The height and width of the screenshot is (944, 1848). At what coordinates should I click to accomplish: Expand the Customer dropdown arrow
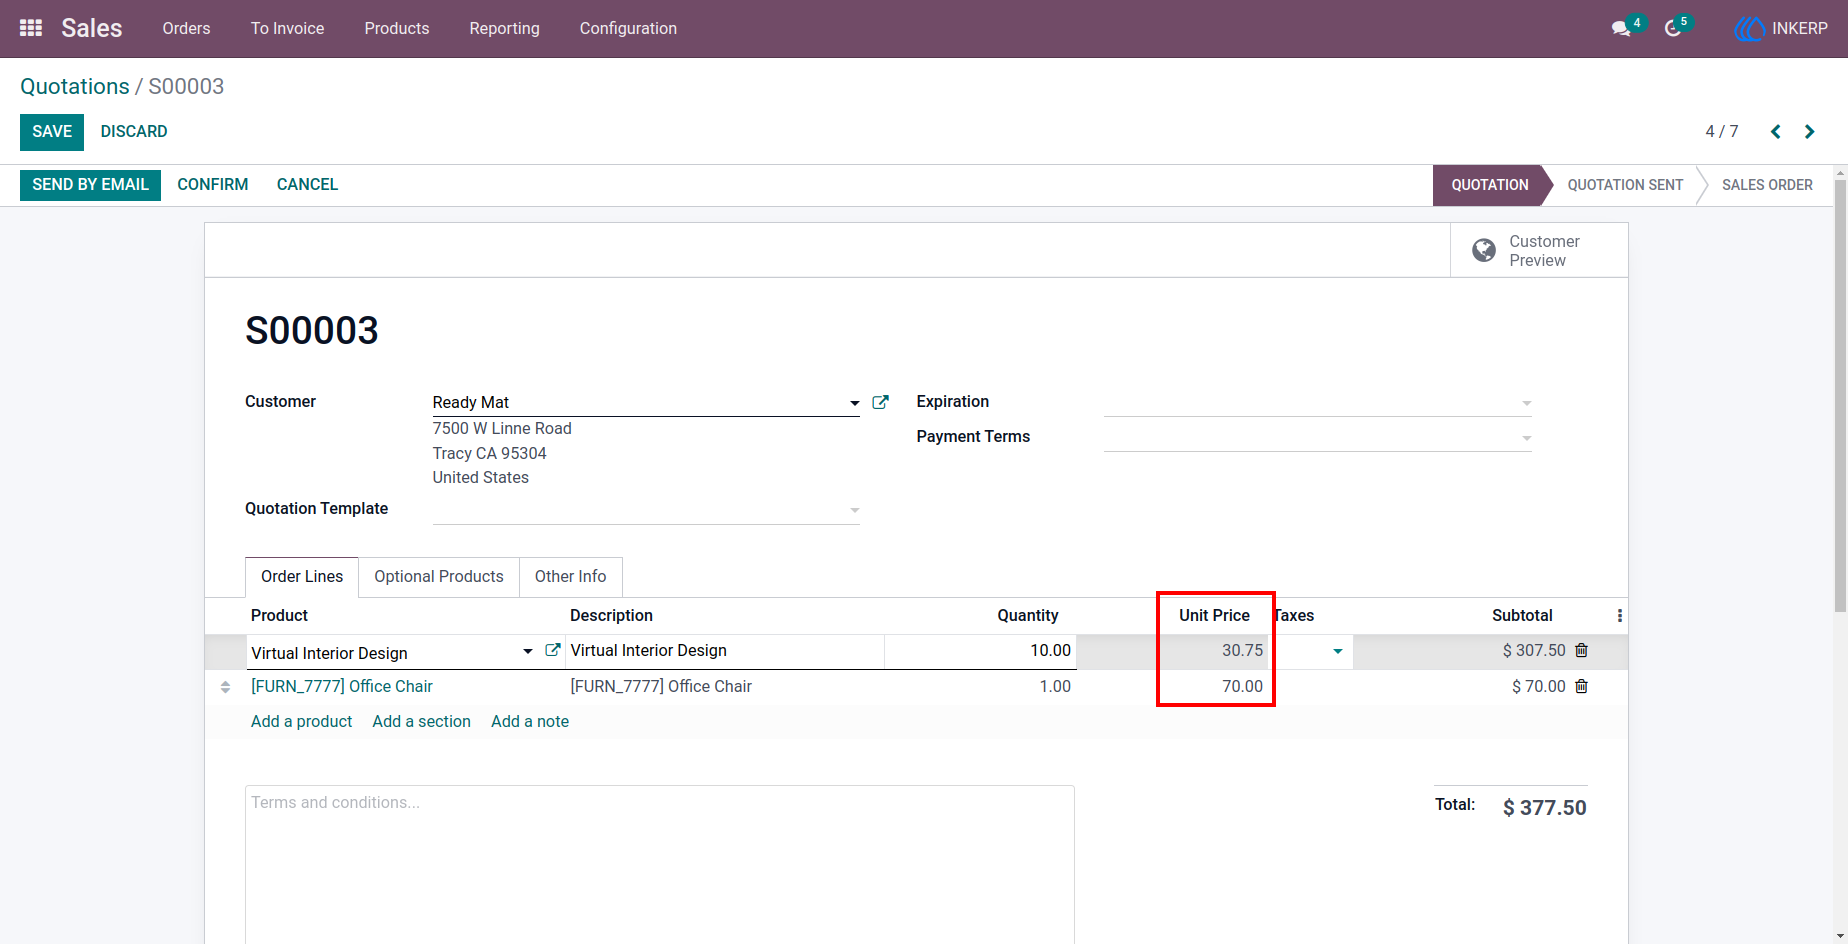tap(854, 403)
